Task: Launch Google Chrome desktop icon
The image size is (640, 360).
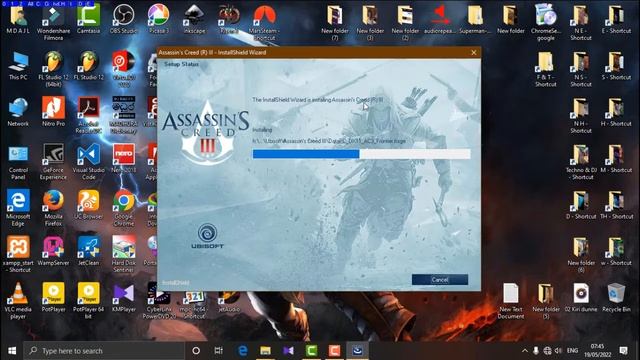Action: 124,208
